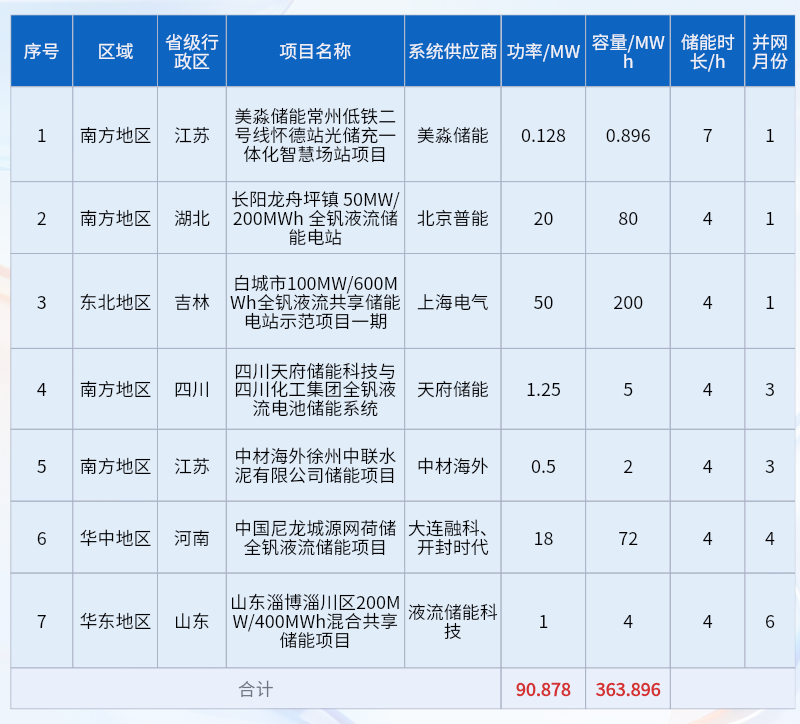Viewport: 800px width, 724px height.
Task: Select capacity value 72
Action: [628, 538]
